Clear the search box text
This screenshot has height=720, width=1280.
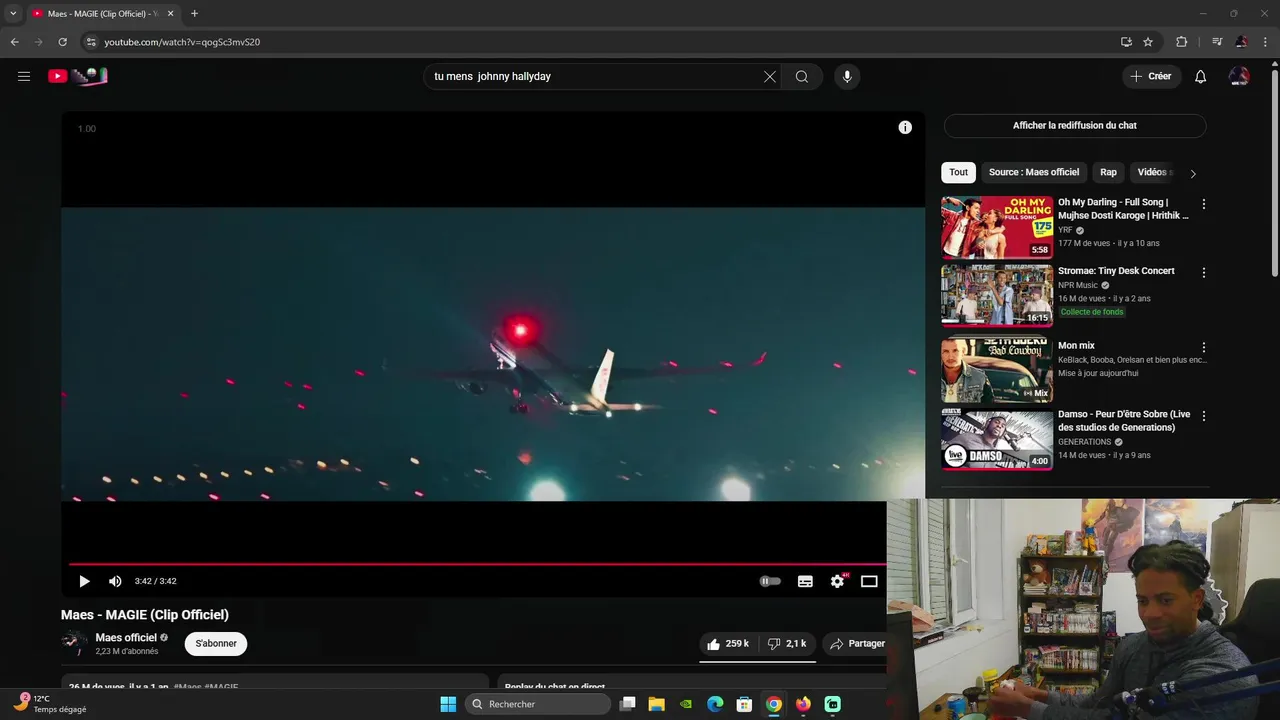[x=769, y=77]
